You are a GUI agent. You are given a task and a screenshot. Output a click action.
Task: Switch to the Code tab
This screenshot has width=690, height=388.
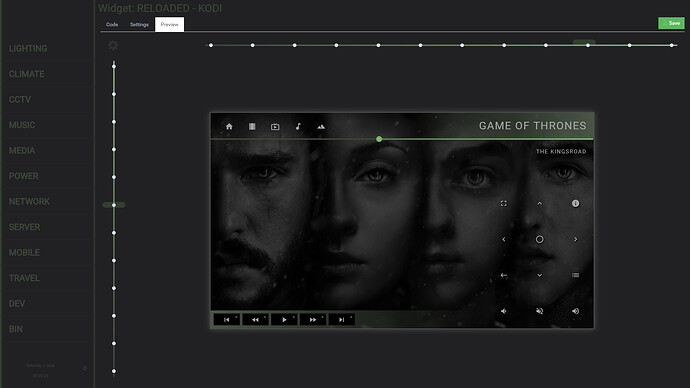[112, 25]
